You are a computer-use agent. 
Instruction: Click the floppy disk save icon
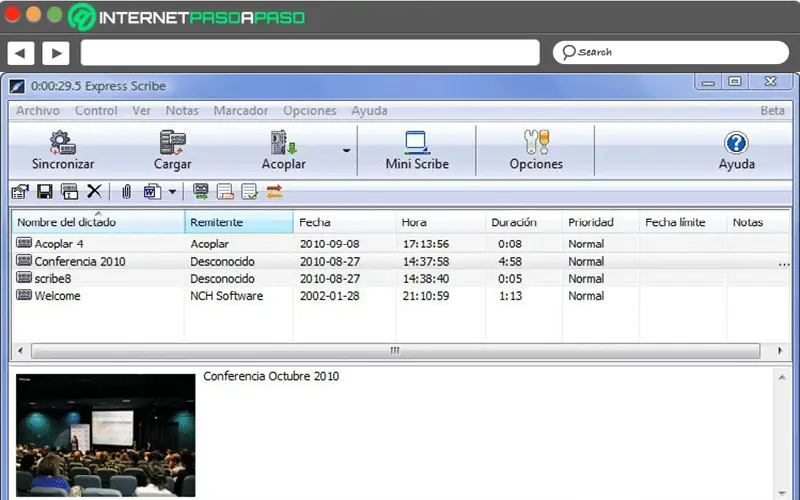[x=45, y=192]
